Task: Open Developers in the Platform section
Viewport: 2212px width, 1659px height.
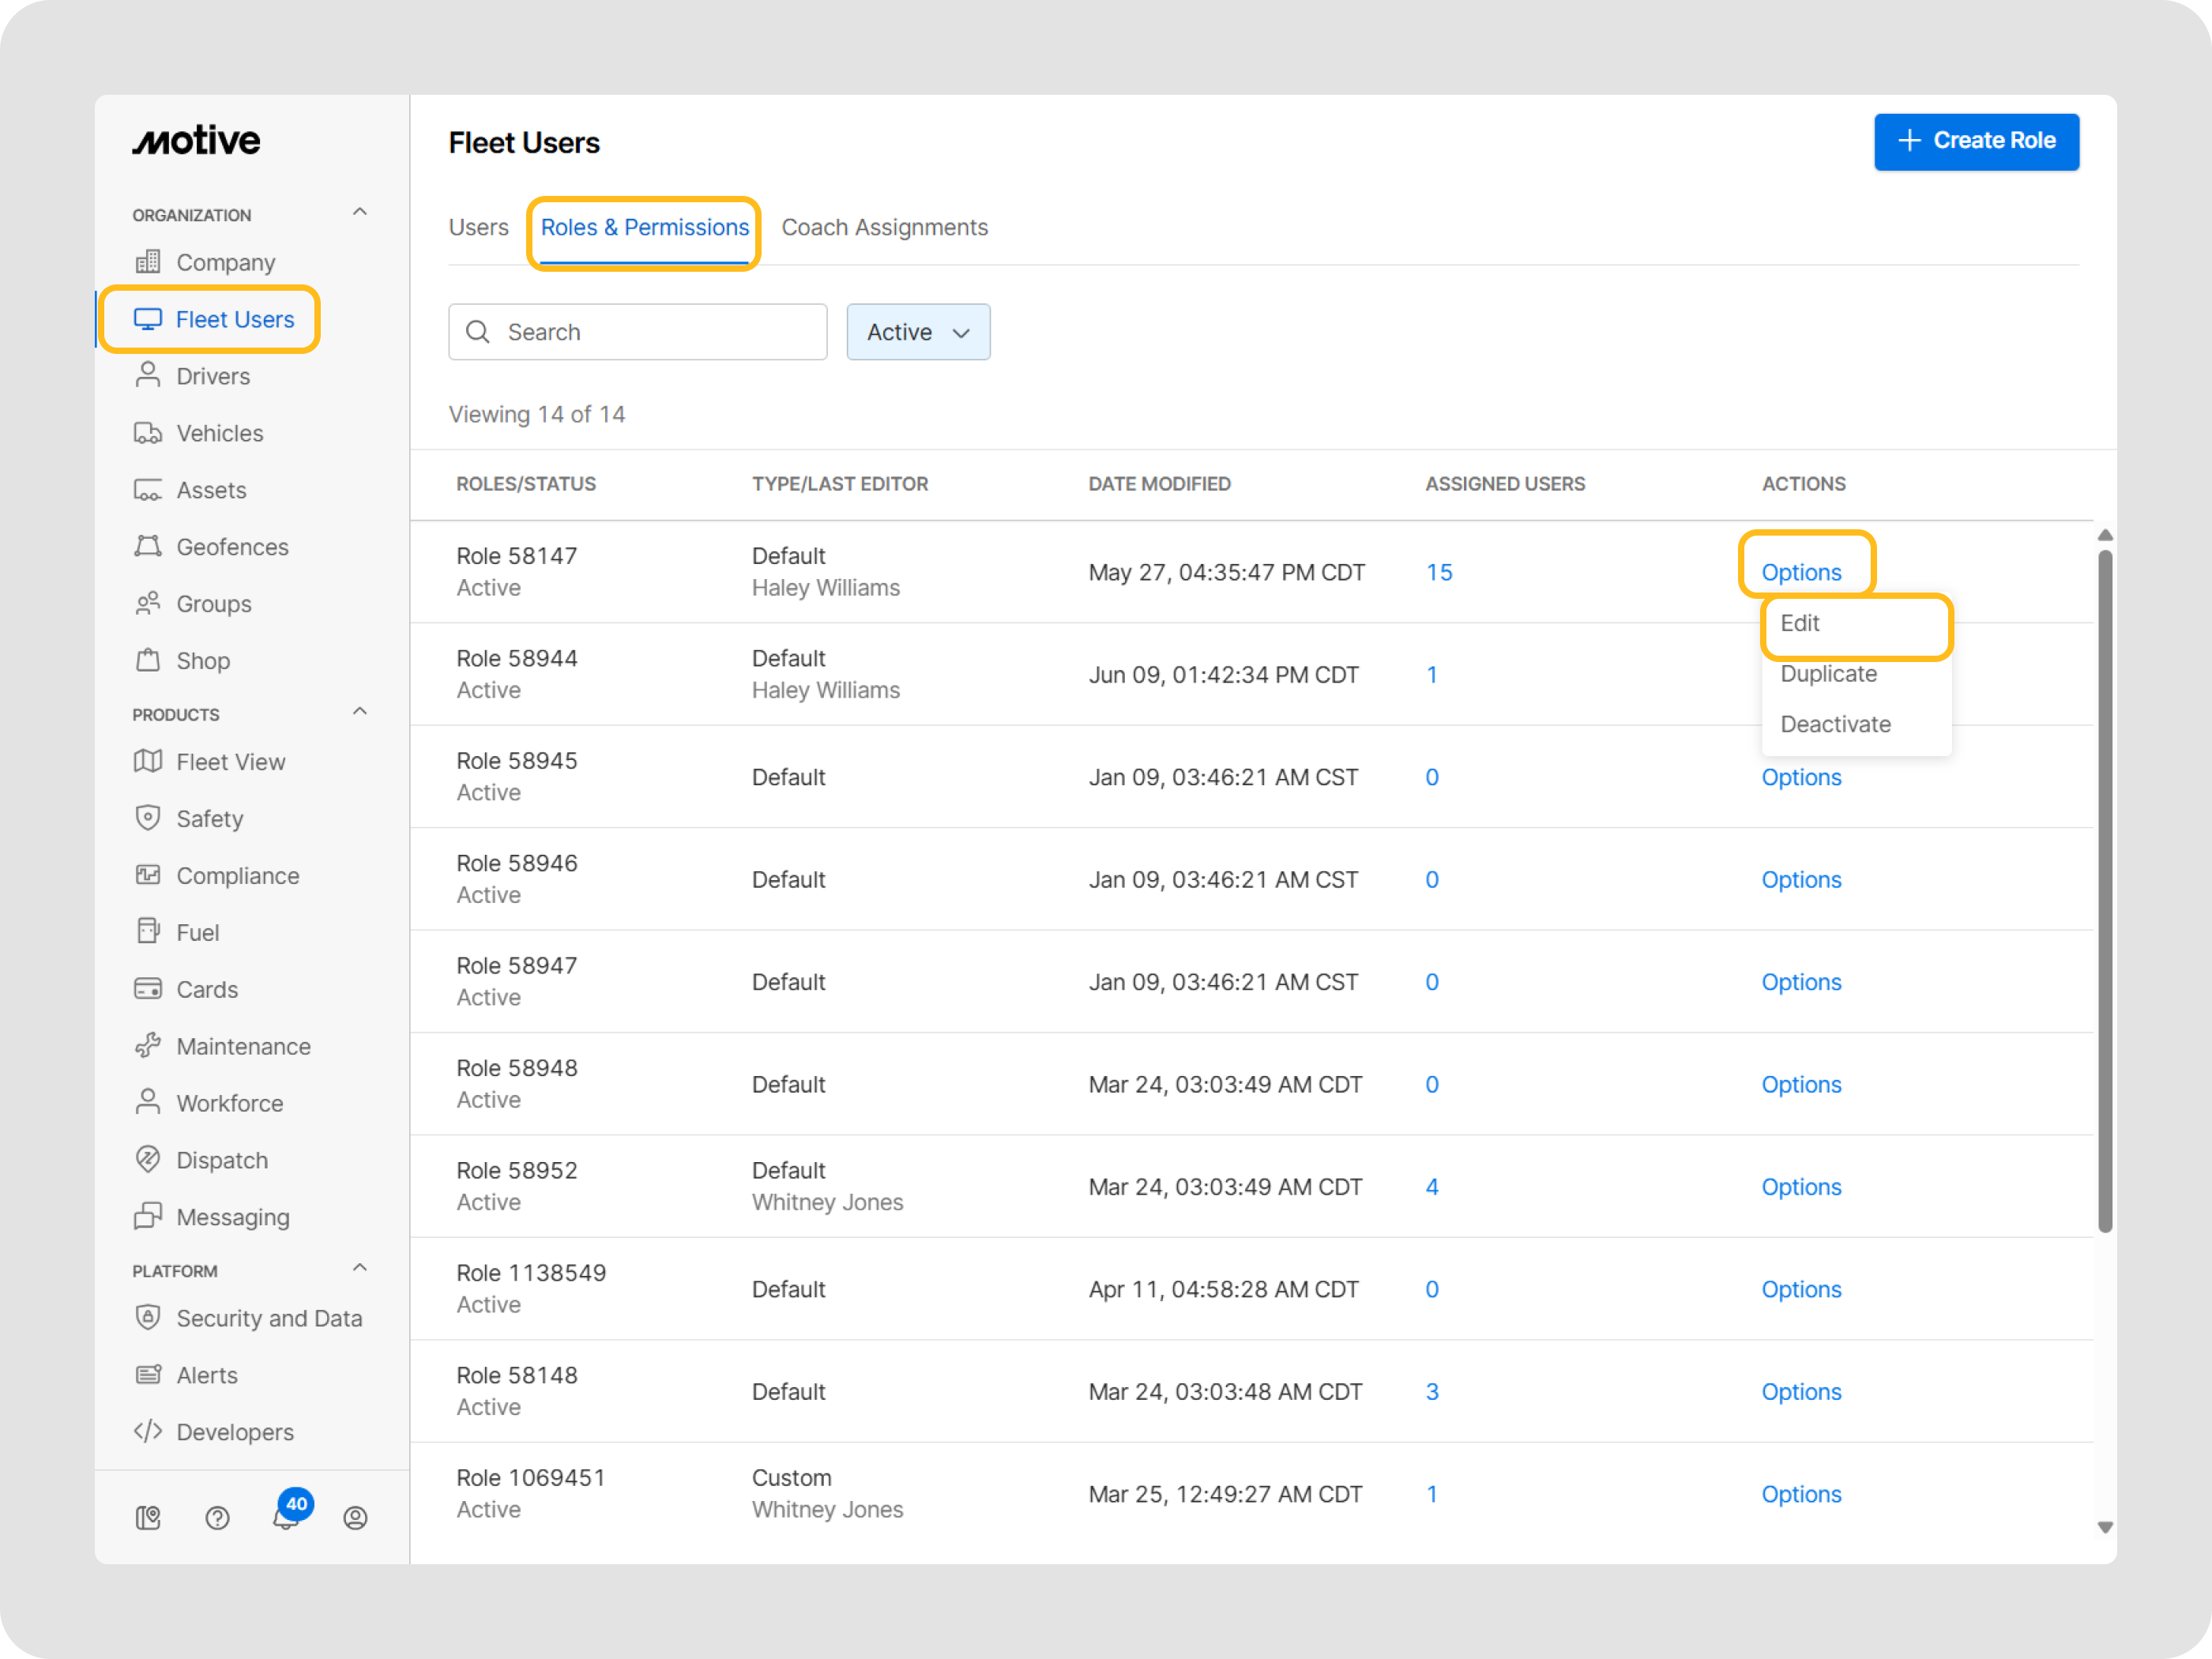Action: [x=234, y=1432]
